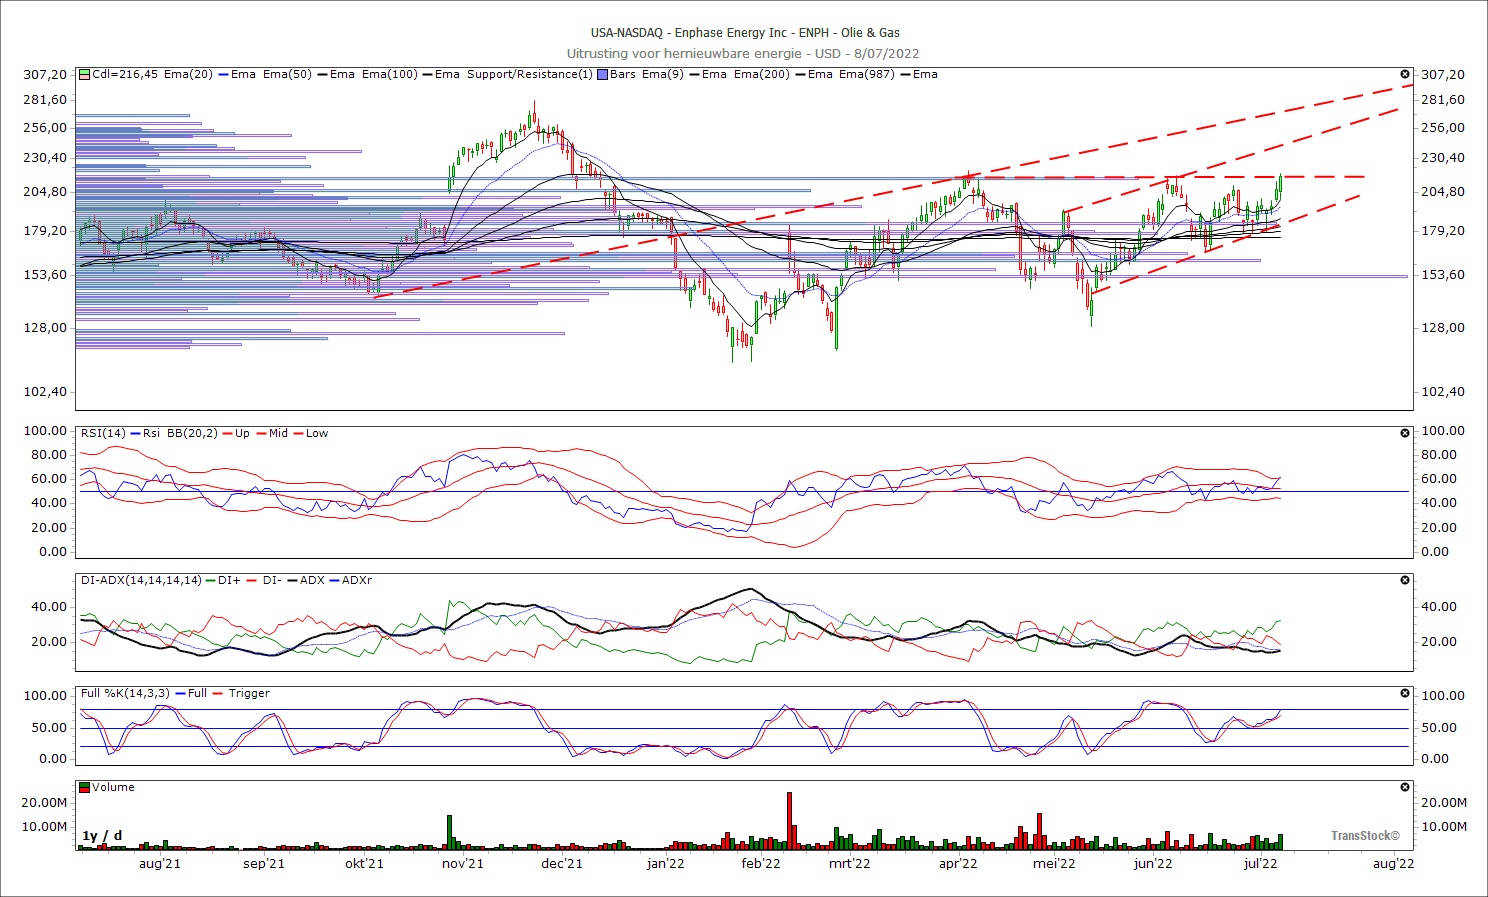Click the Up band legend entry
1488x897 pixels.
point(234,433)
